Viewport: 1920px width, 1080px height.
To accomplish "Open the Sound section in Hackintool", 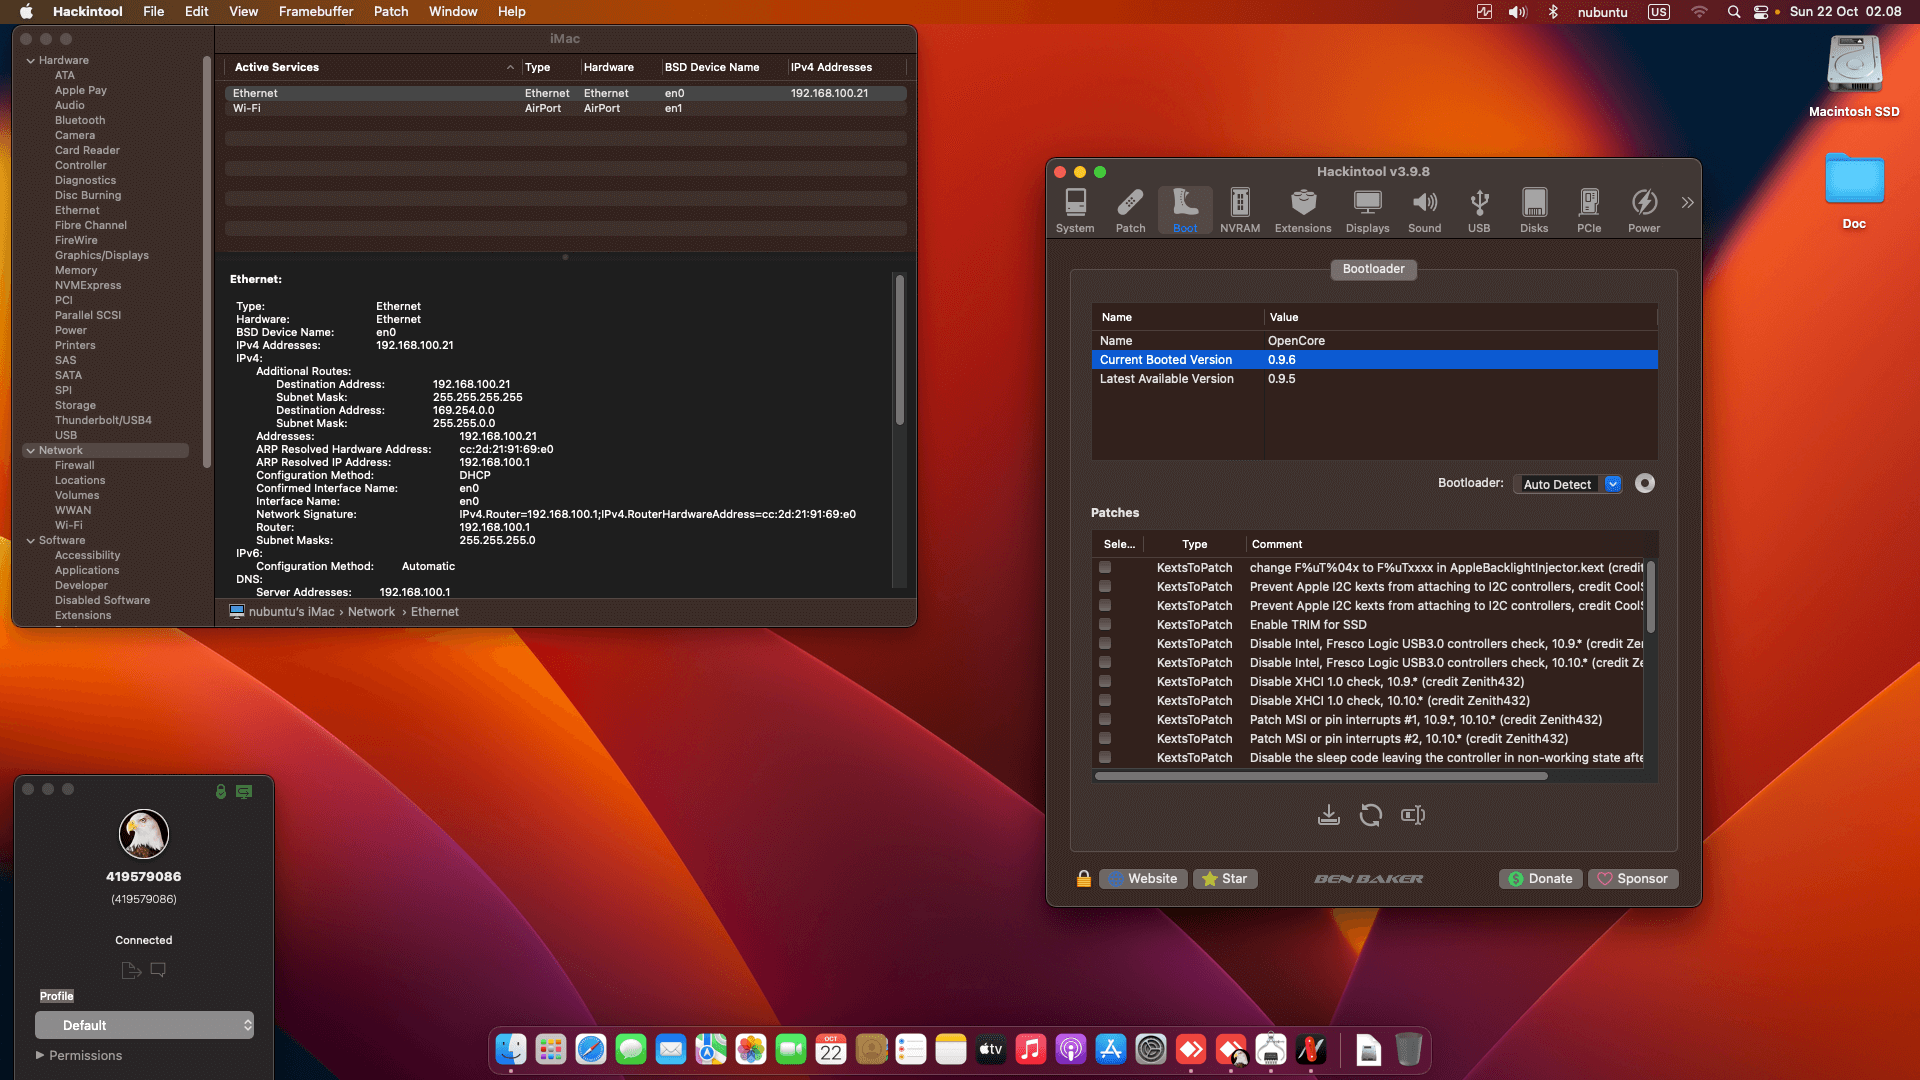I will pyautogui.click(x=1424, y=211).
